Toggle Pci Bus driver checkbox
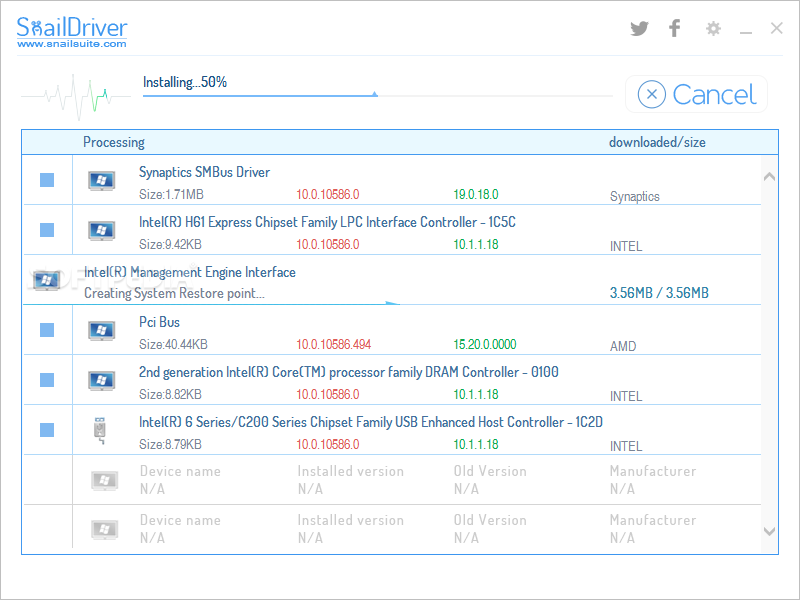 click(x=47, y=330)
